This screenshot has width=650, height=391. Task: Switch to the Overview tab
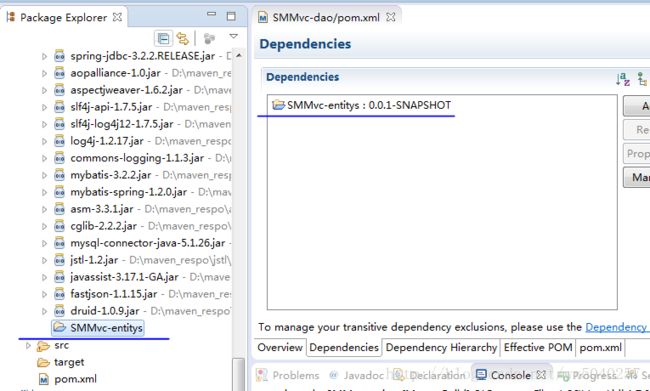tap(280, 347)
